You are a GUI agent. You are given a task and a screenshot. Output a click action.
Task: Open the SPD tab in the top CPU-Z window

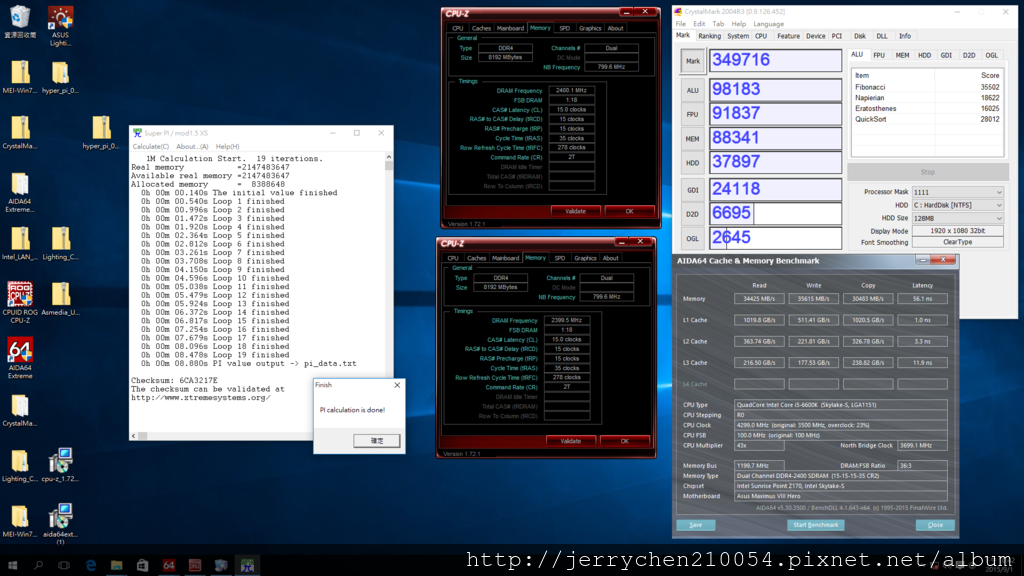[x=564, y=28]
